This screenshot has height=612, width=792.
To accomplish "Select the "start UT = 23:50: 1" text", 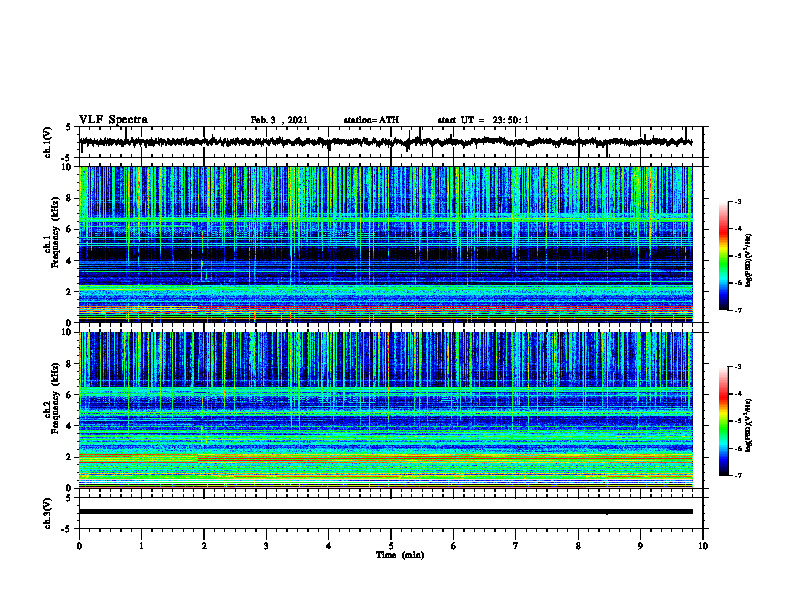I will pos(483,120).
